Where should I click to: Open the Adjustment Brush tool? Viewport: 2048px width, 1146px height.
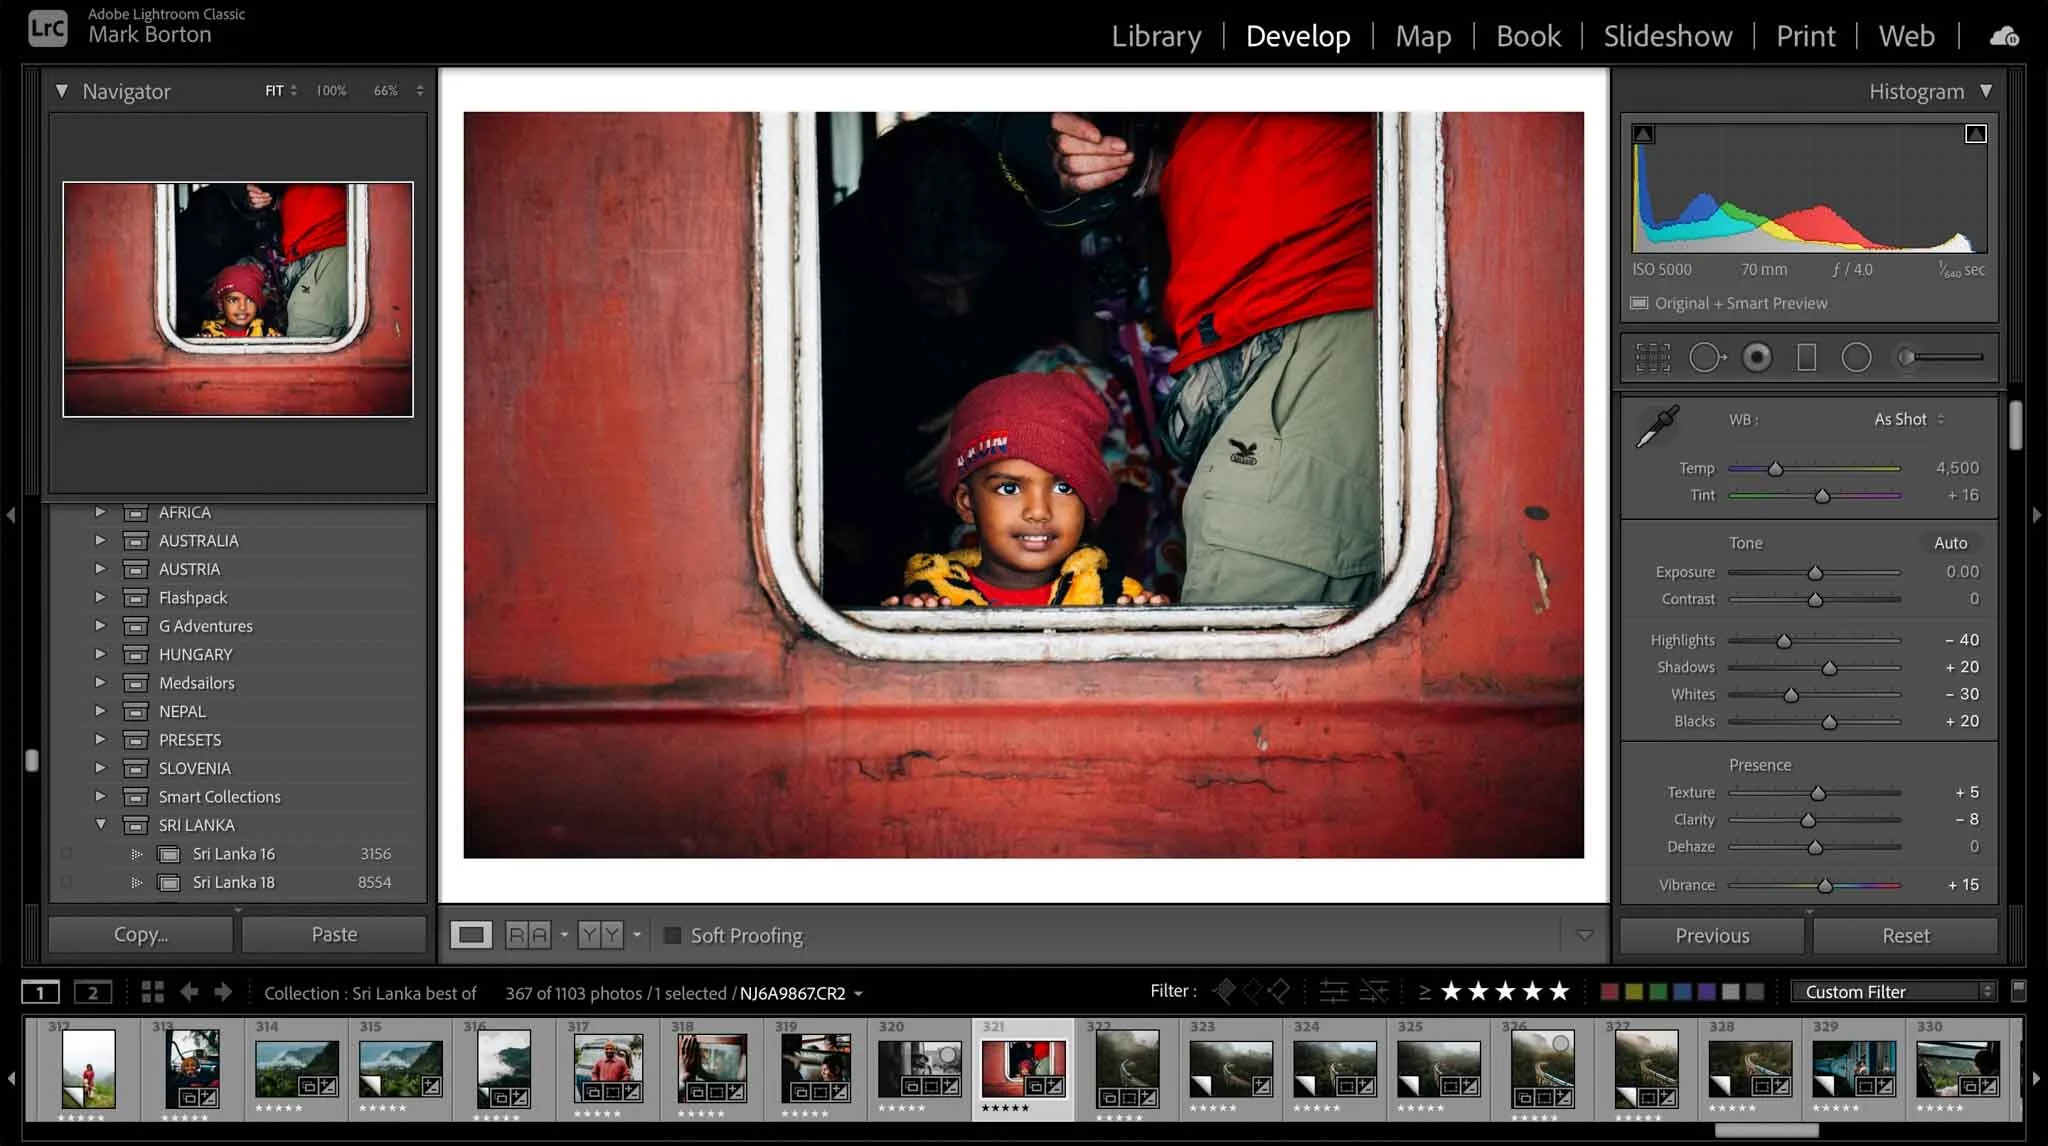[x=1908, y=357]
